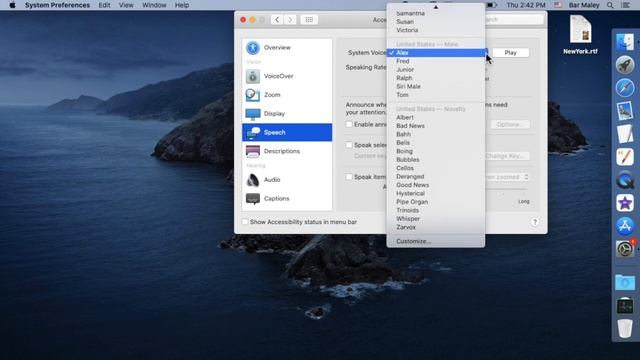Select the Trinoids voice
This screenshot has height=360, width=640.
click(x=436, y=210)
